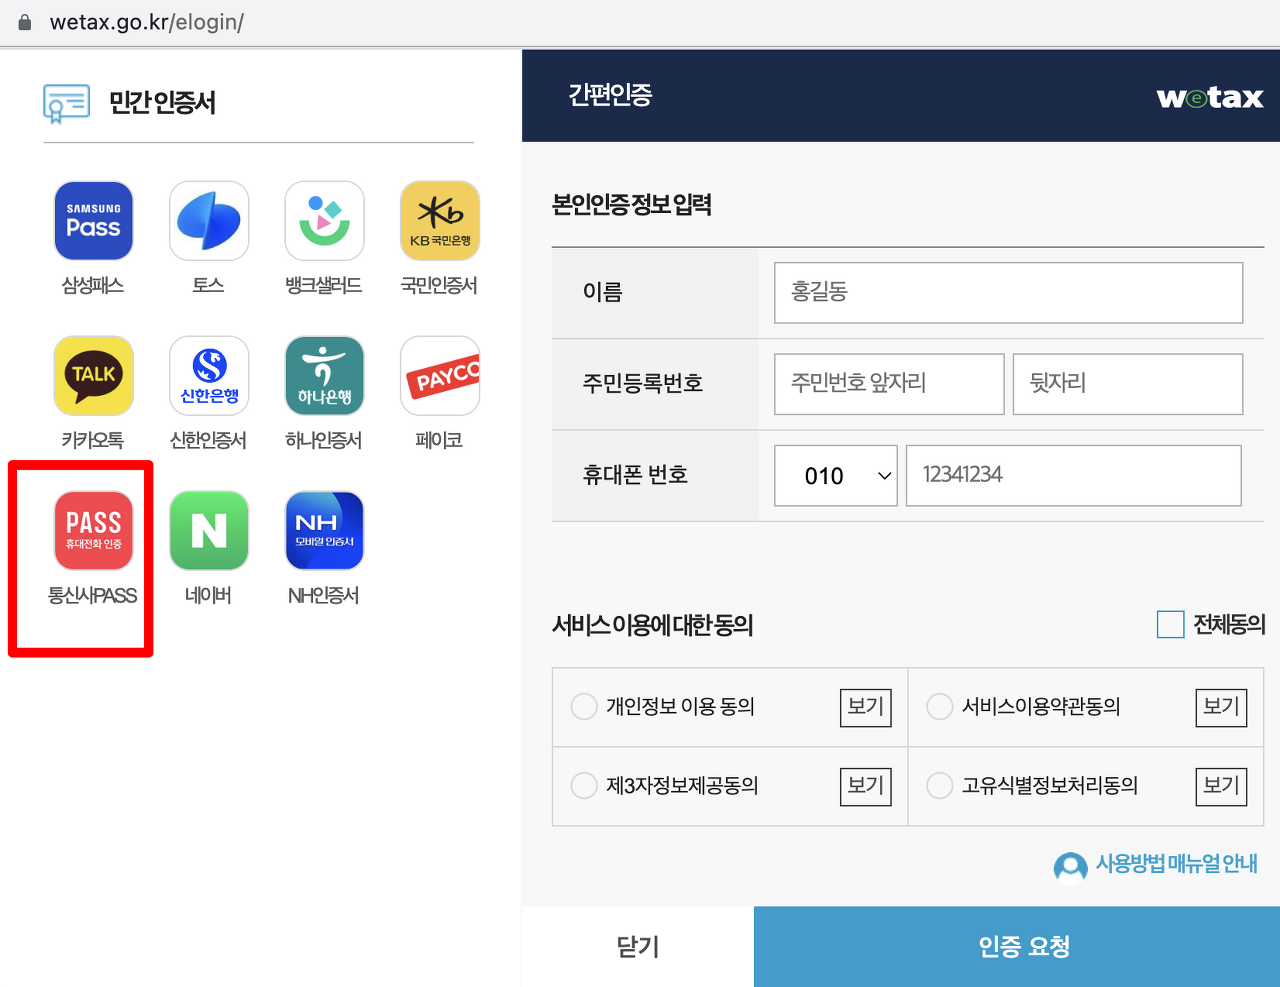Choose the Naver (네이버) certificate icon
Image resolution: width=1280 pixels, height=987 pixels.
pos(209,531)
